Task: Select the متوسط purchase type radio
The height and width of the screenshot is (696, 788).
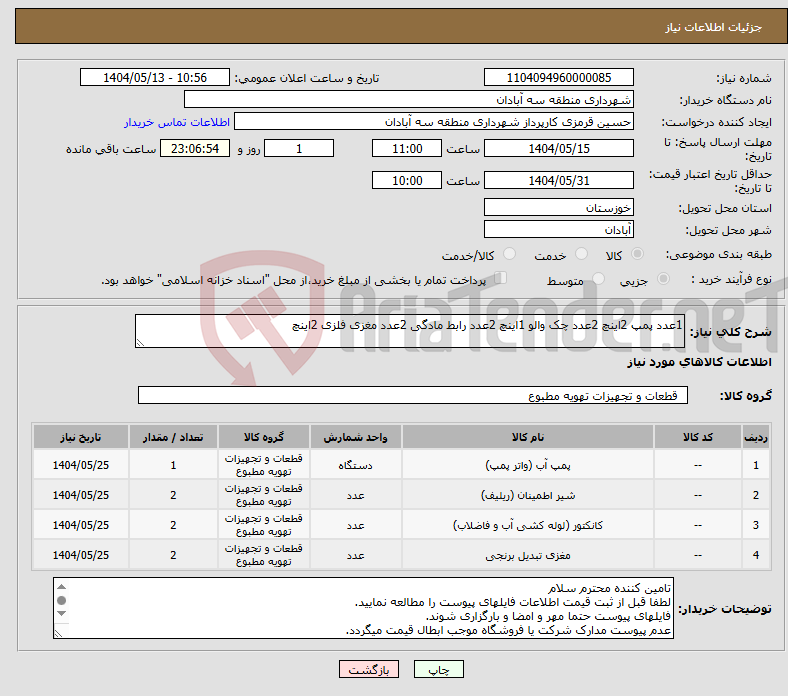Action: pos(598,278)
